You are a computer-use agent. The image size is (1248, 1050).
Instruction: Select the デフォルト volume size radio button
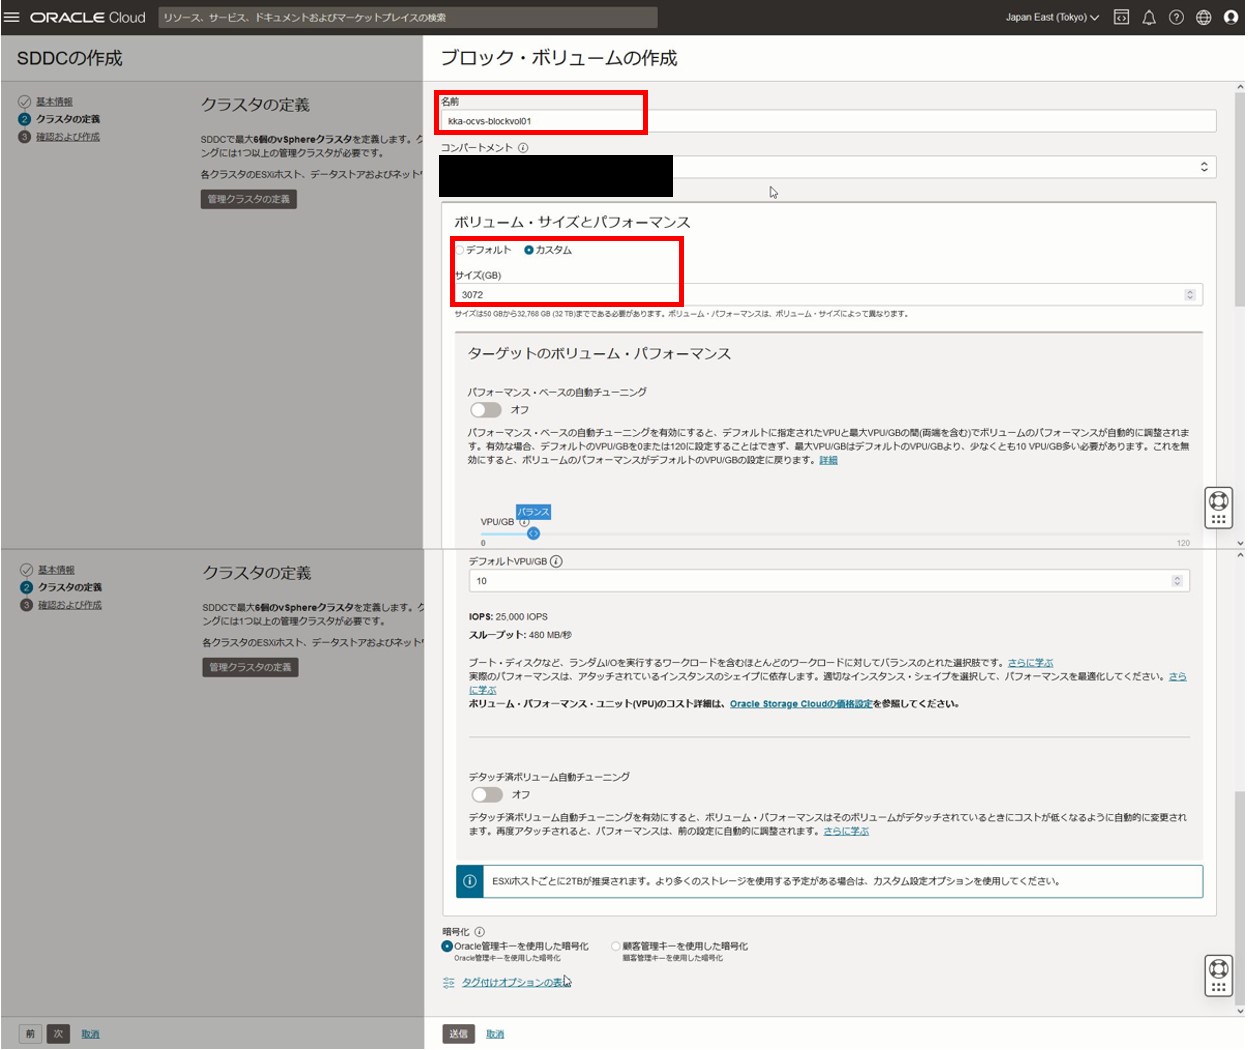(460, 250)
